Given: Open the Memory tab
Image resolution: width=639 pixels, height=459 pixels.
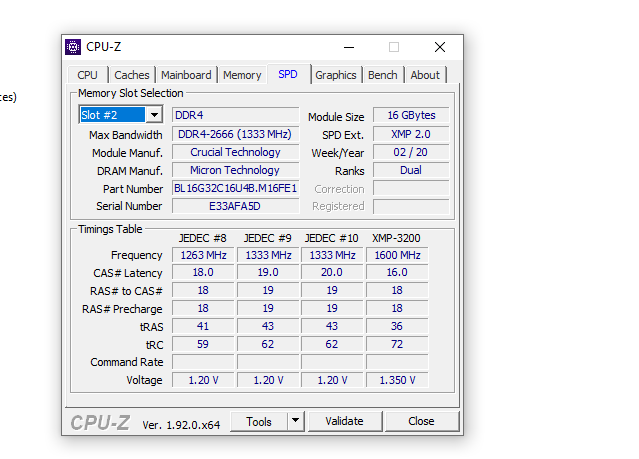Looking at the screenshot, I should 242,75.
